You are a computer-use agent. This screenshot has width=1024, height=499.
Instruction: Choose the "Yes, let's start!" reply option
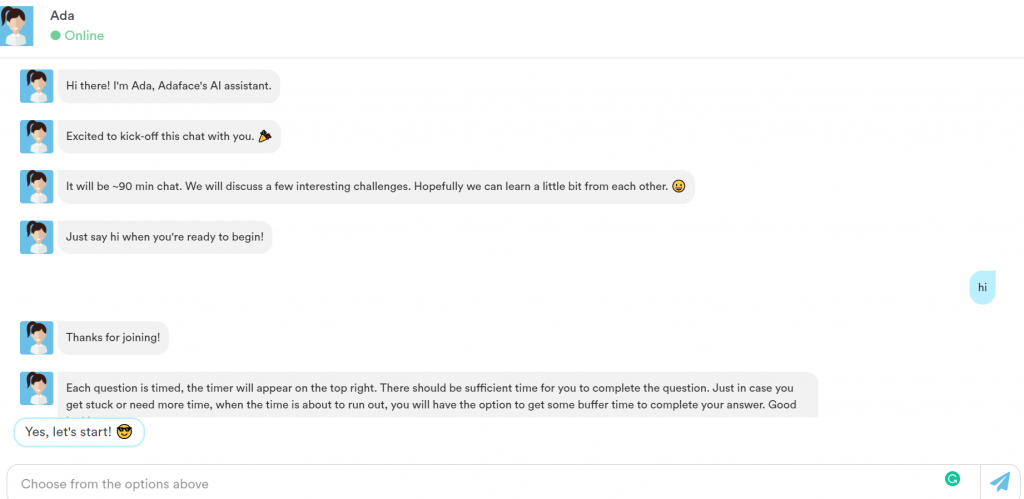[x=79, y=432]
